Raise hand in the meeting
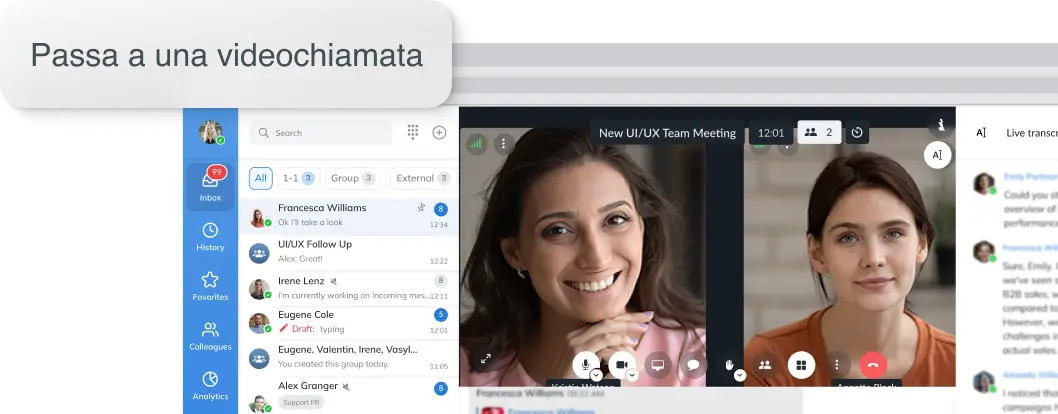The height and width of the screenshot is (414, 1058). click(730, 365)
